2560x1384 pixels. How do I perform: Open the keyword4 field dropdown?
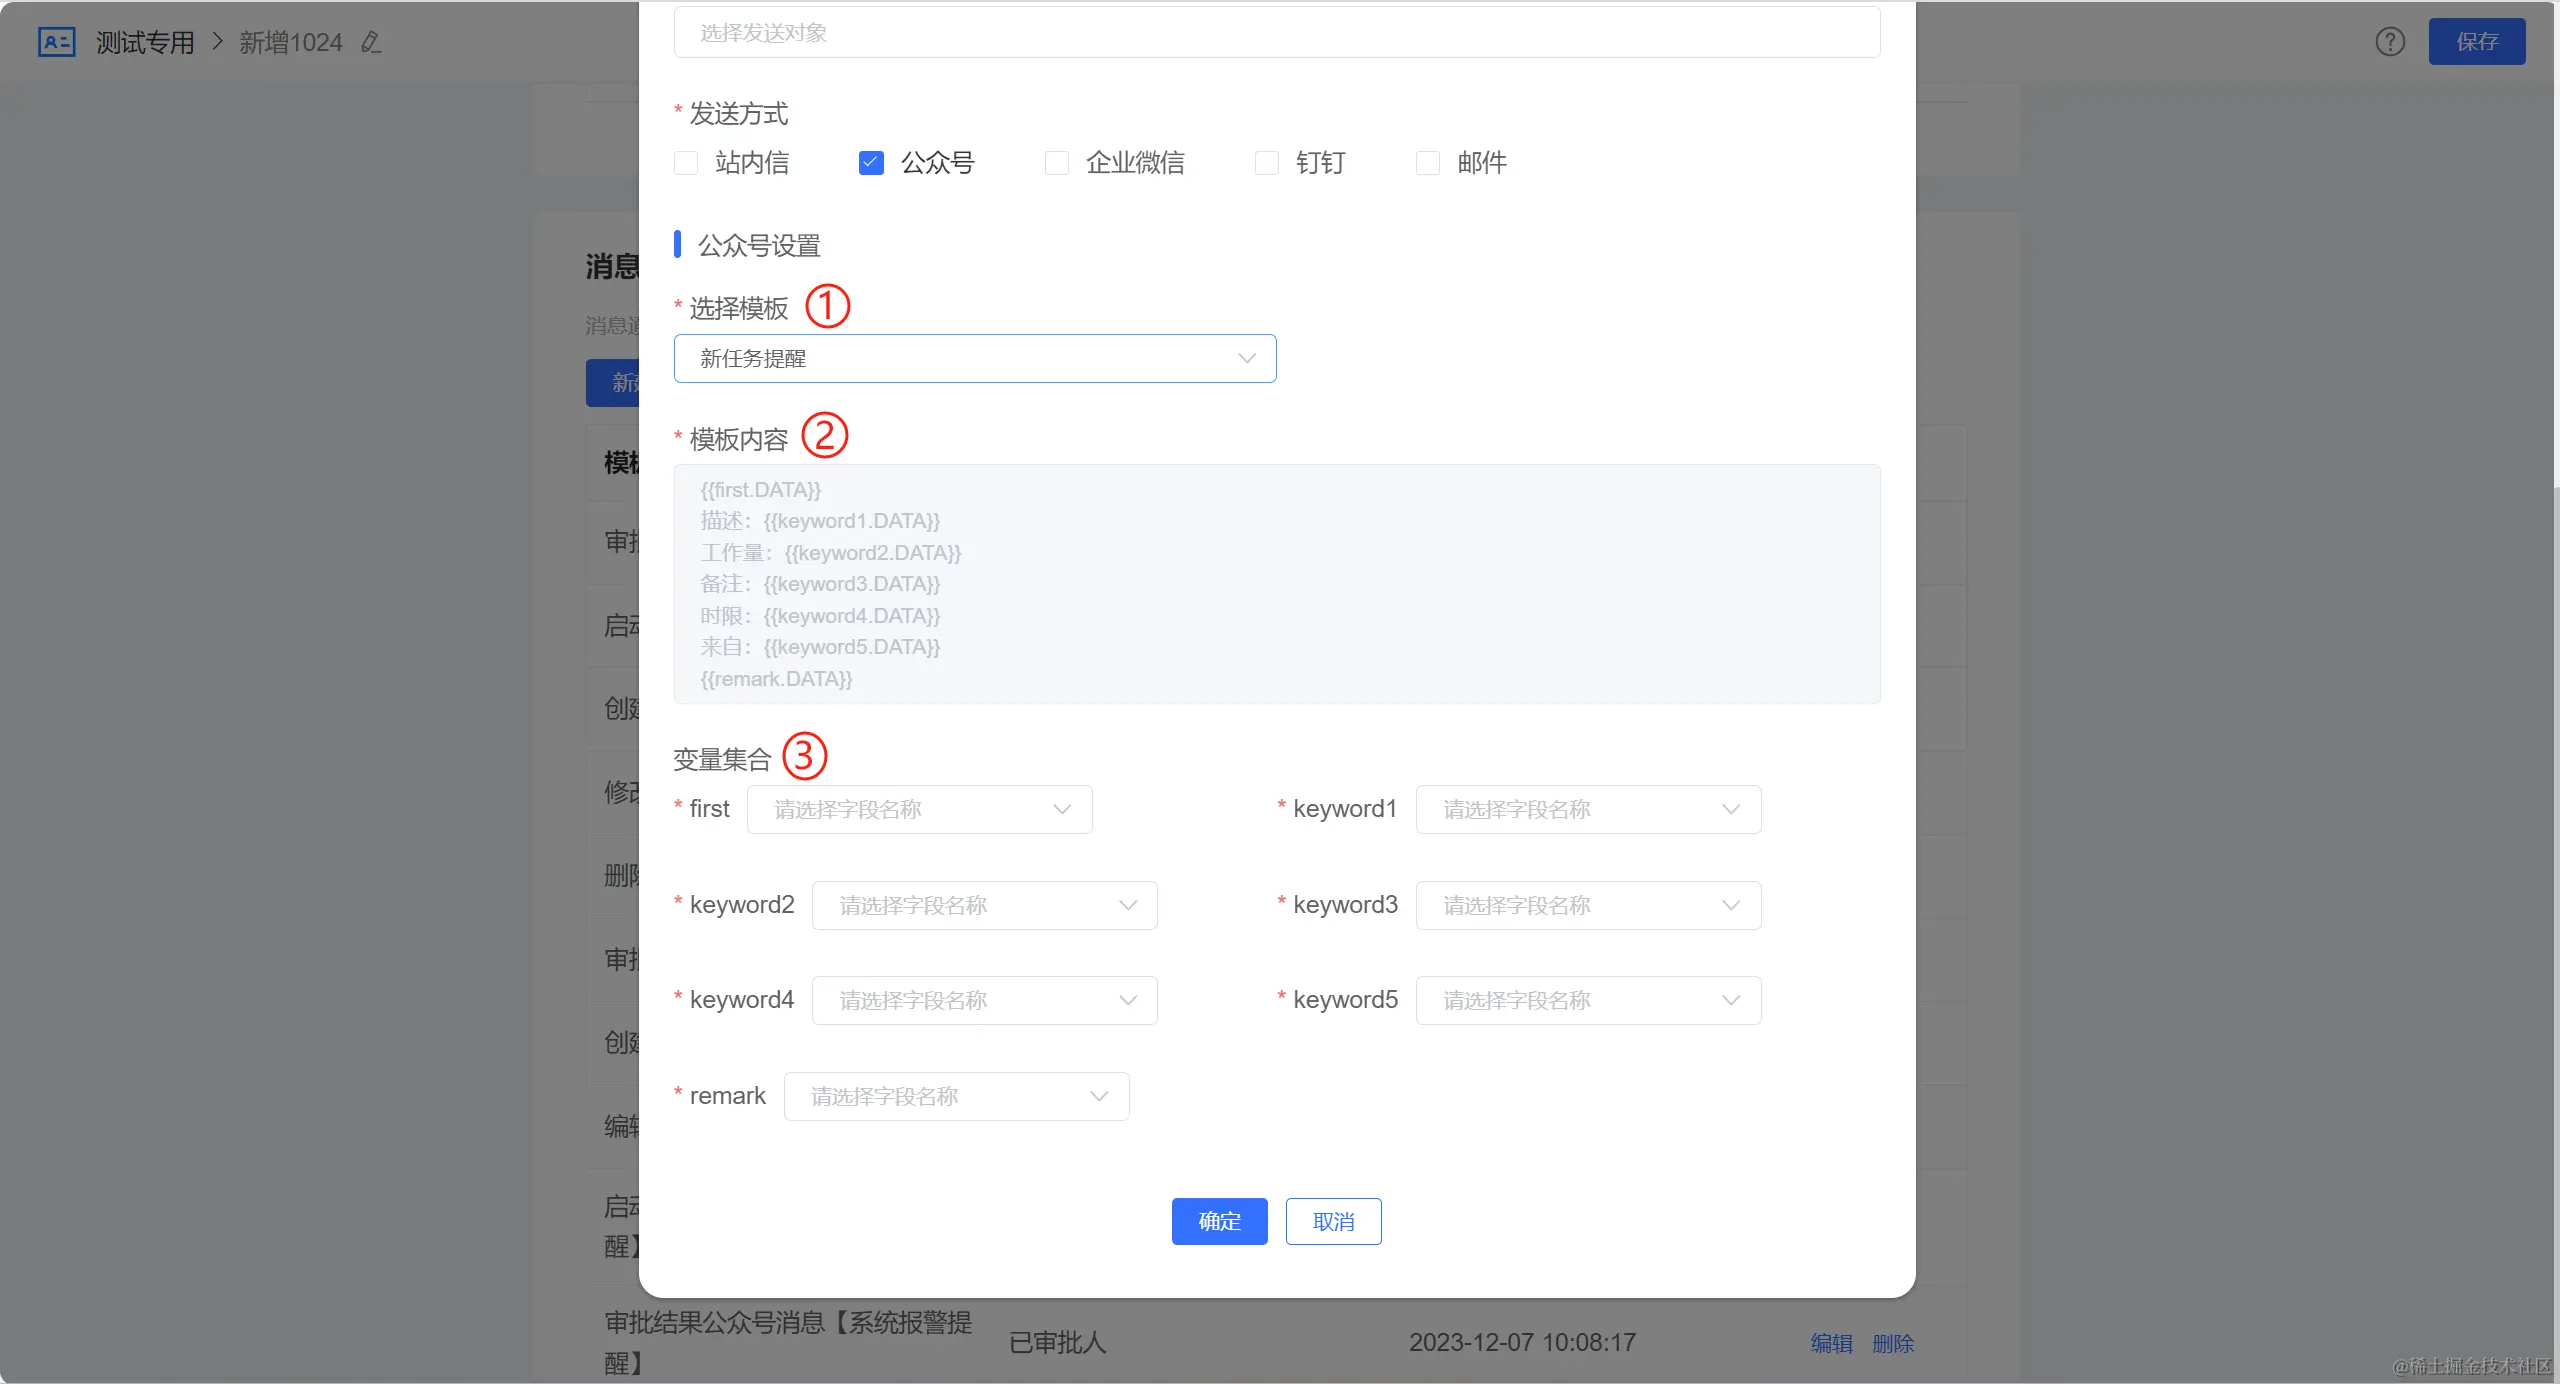(x=984, y=1001)
